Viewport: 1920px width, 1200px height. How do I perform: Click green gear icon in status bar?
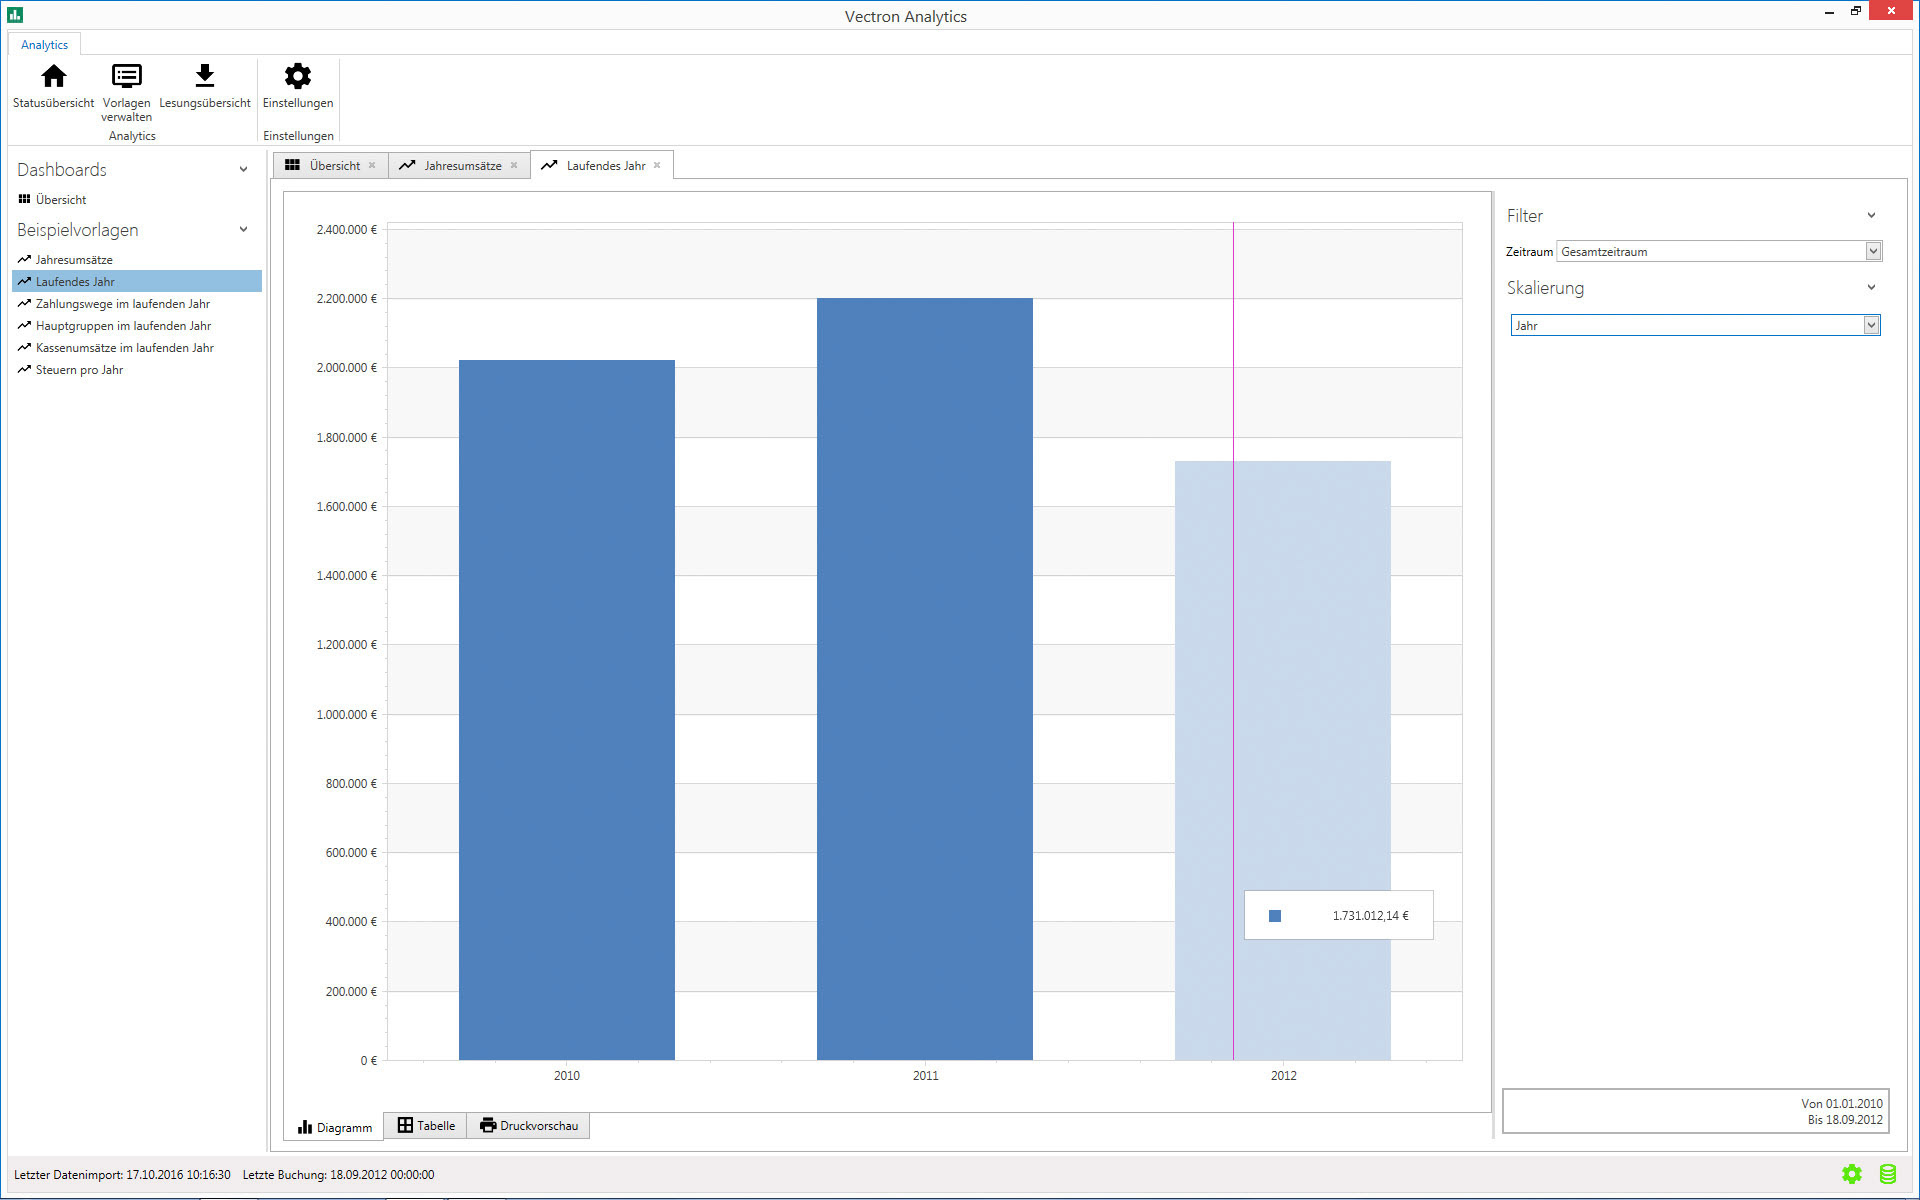click(x=1851, y=1174)
